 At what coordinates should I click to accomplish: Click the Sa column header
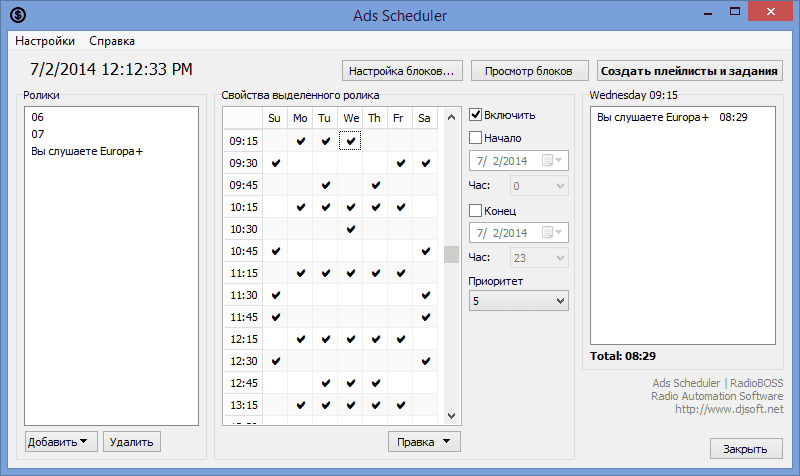coord(424,118)
